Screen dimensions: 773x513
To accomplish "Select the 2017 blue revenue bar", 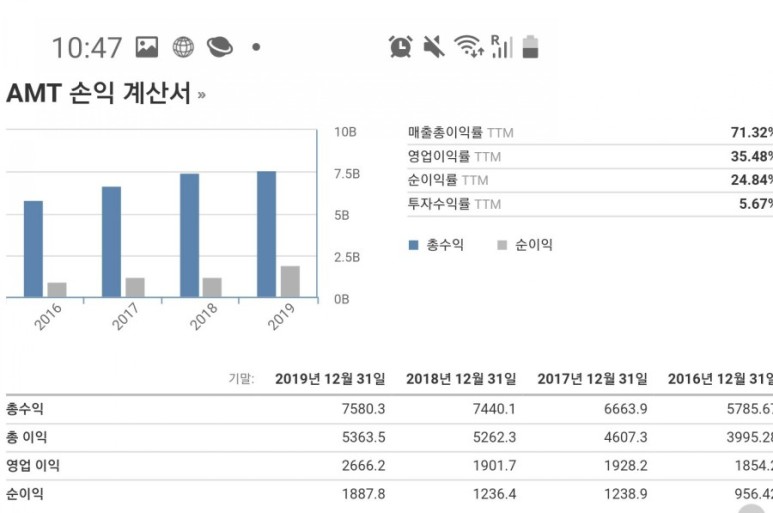I will point(111,242).
